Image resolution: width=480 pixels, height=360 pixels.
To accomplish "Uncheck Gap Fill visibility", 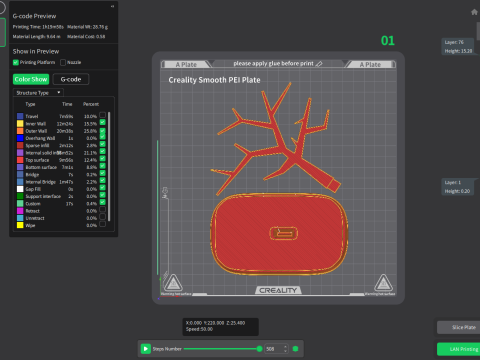I will [103, 188].
